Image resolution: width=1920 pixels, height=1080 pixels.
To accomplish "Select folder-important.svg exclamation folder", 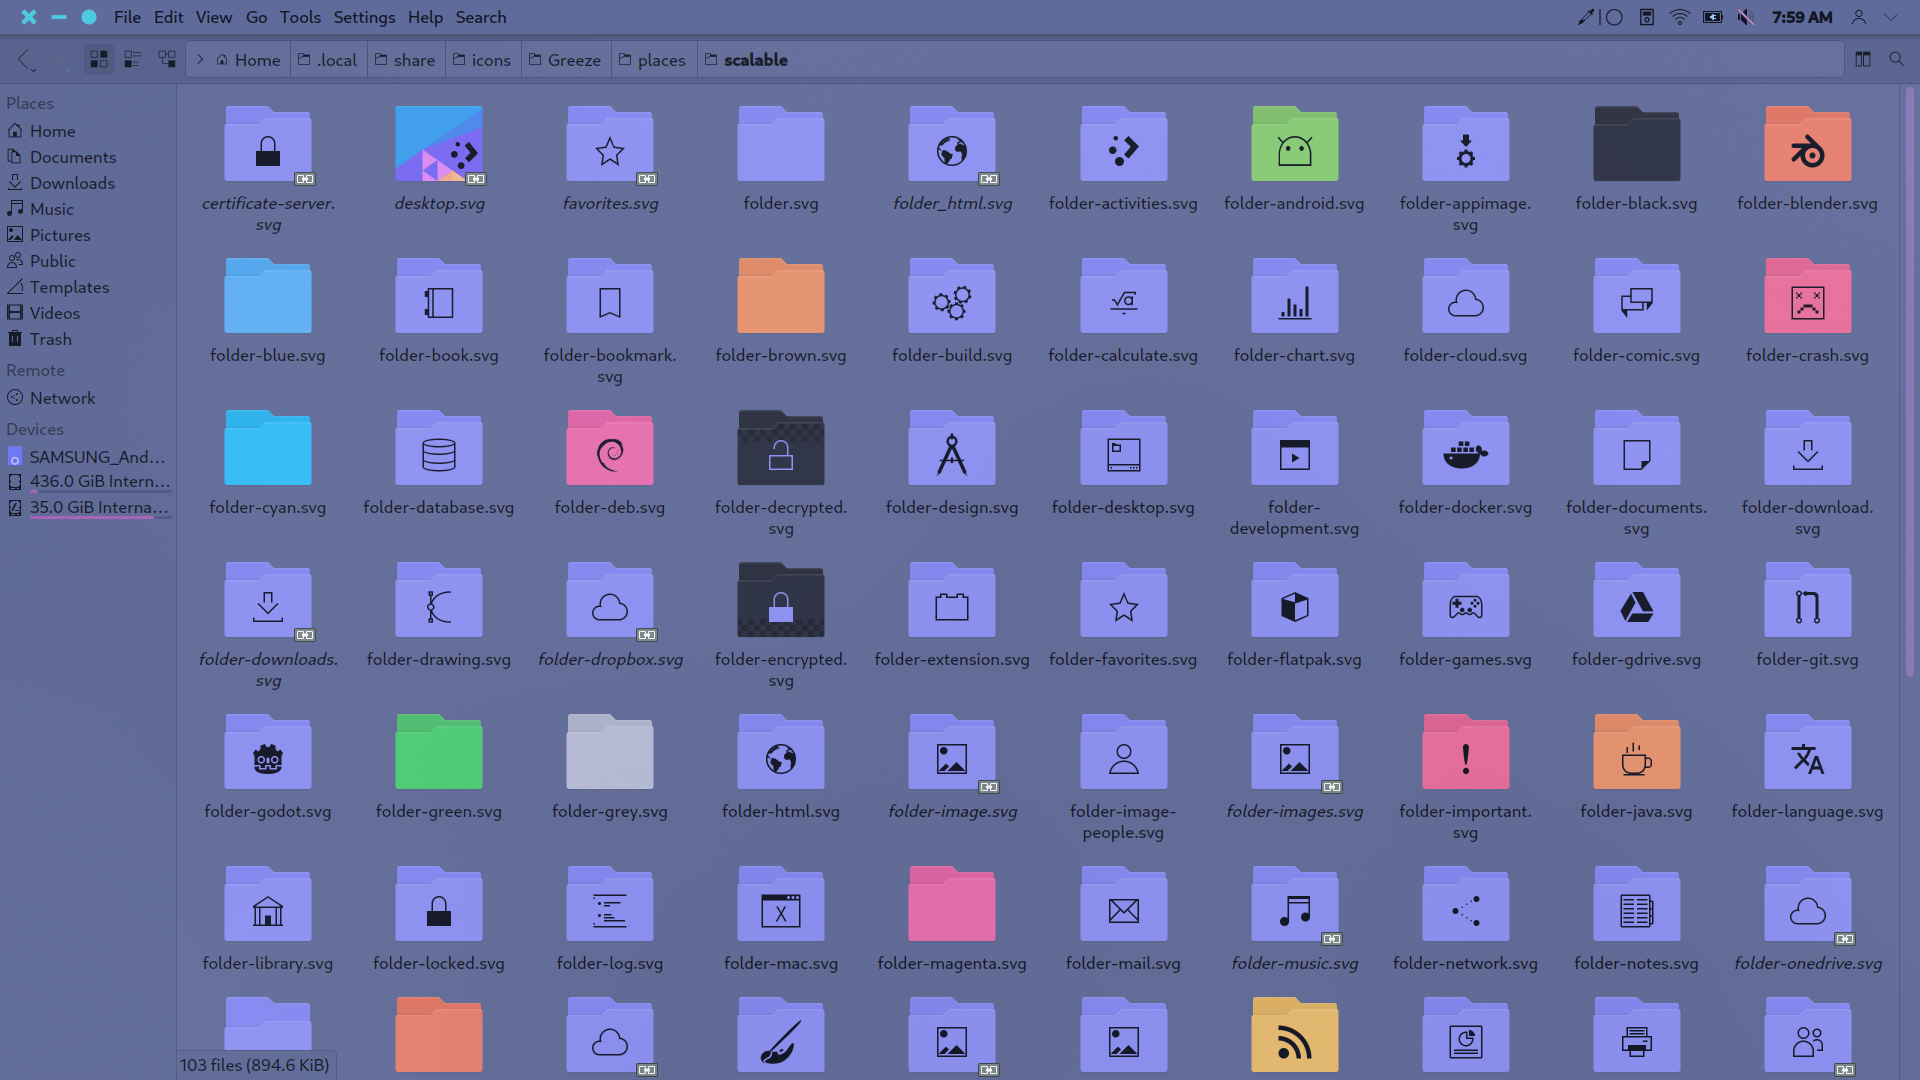I will [x=1465, y=753].
